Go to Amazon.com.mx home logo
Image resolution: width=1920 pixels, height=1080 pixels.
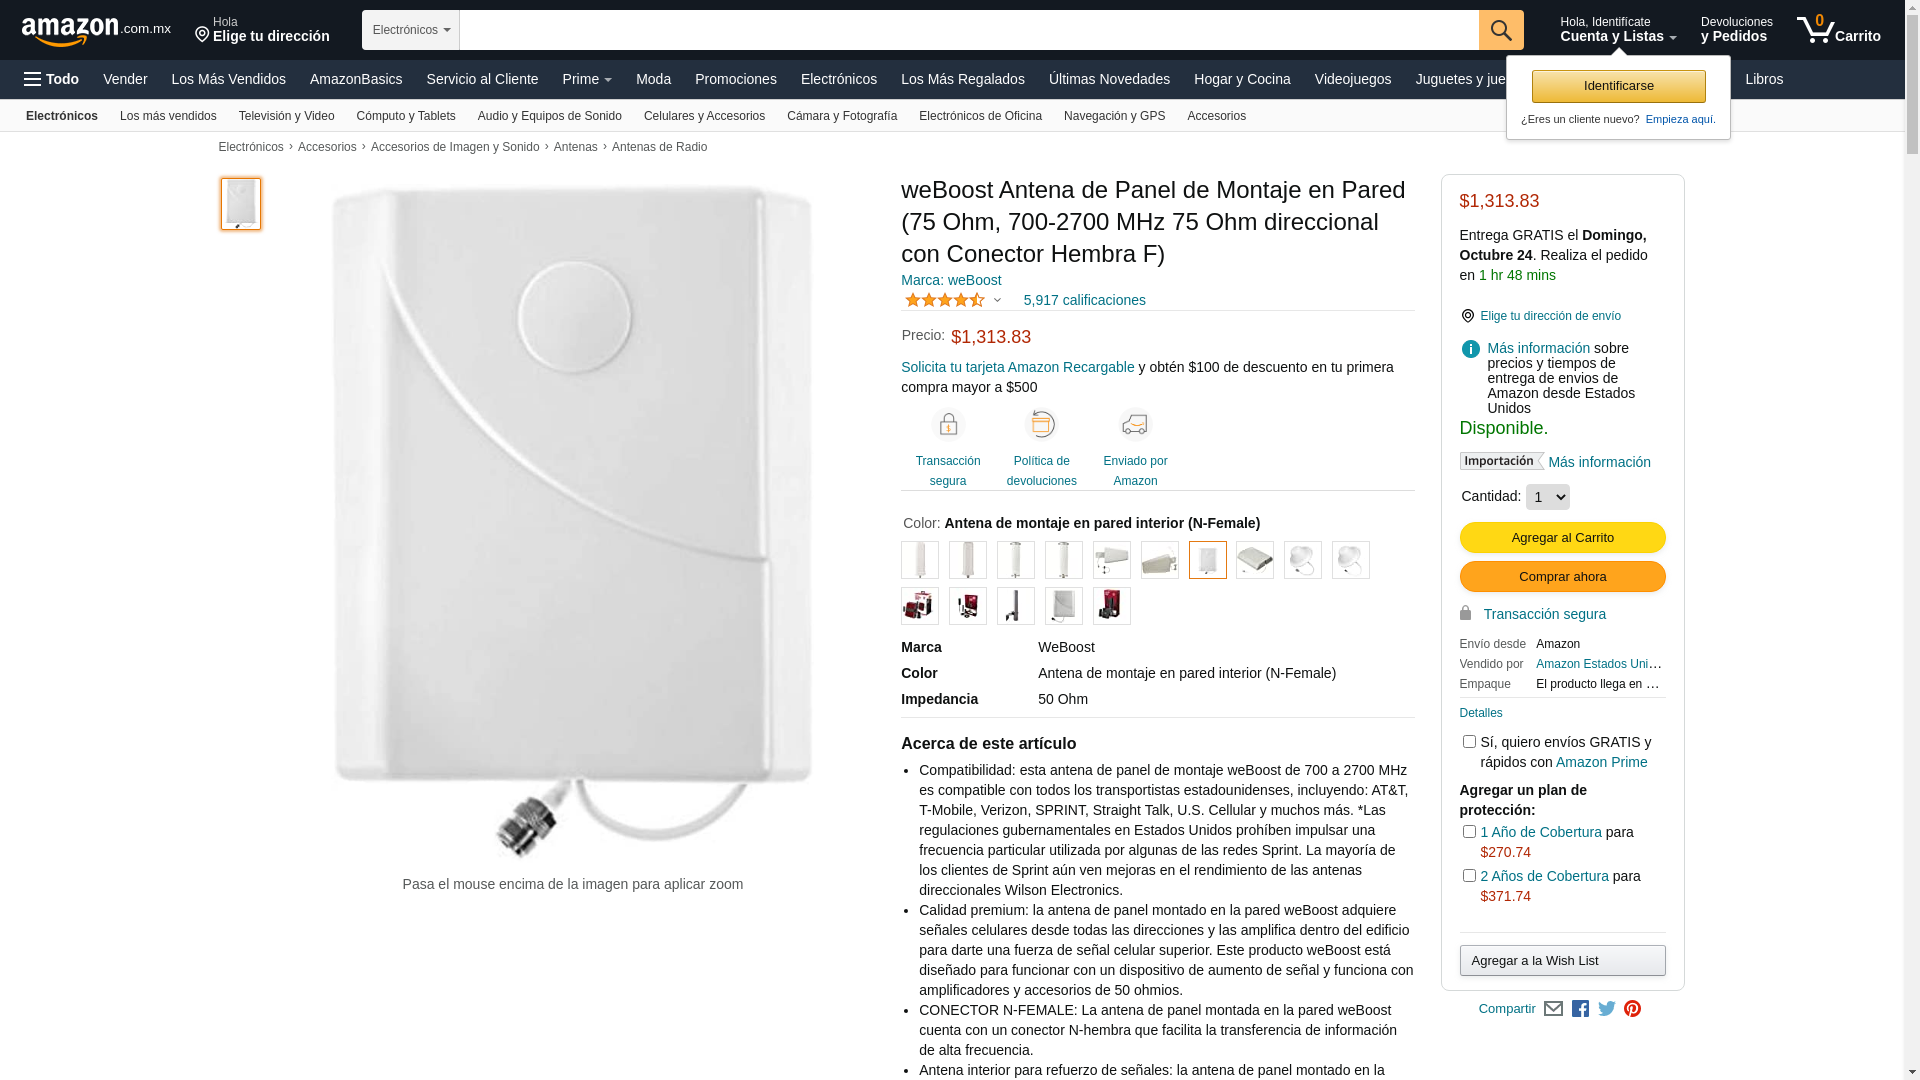pyautogui.click(x=96, y=31)
